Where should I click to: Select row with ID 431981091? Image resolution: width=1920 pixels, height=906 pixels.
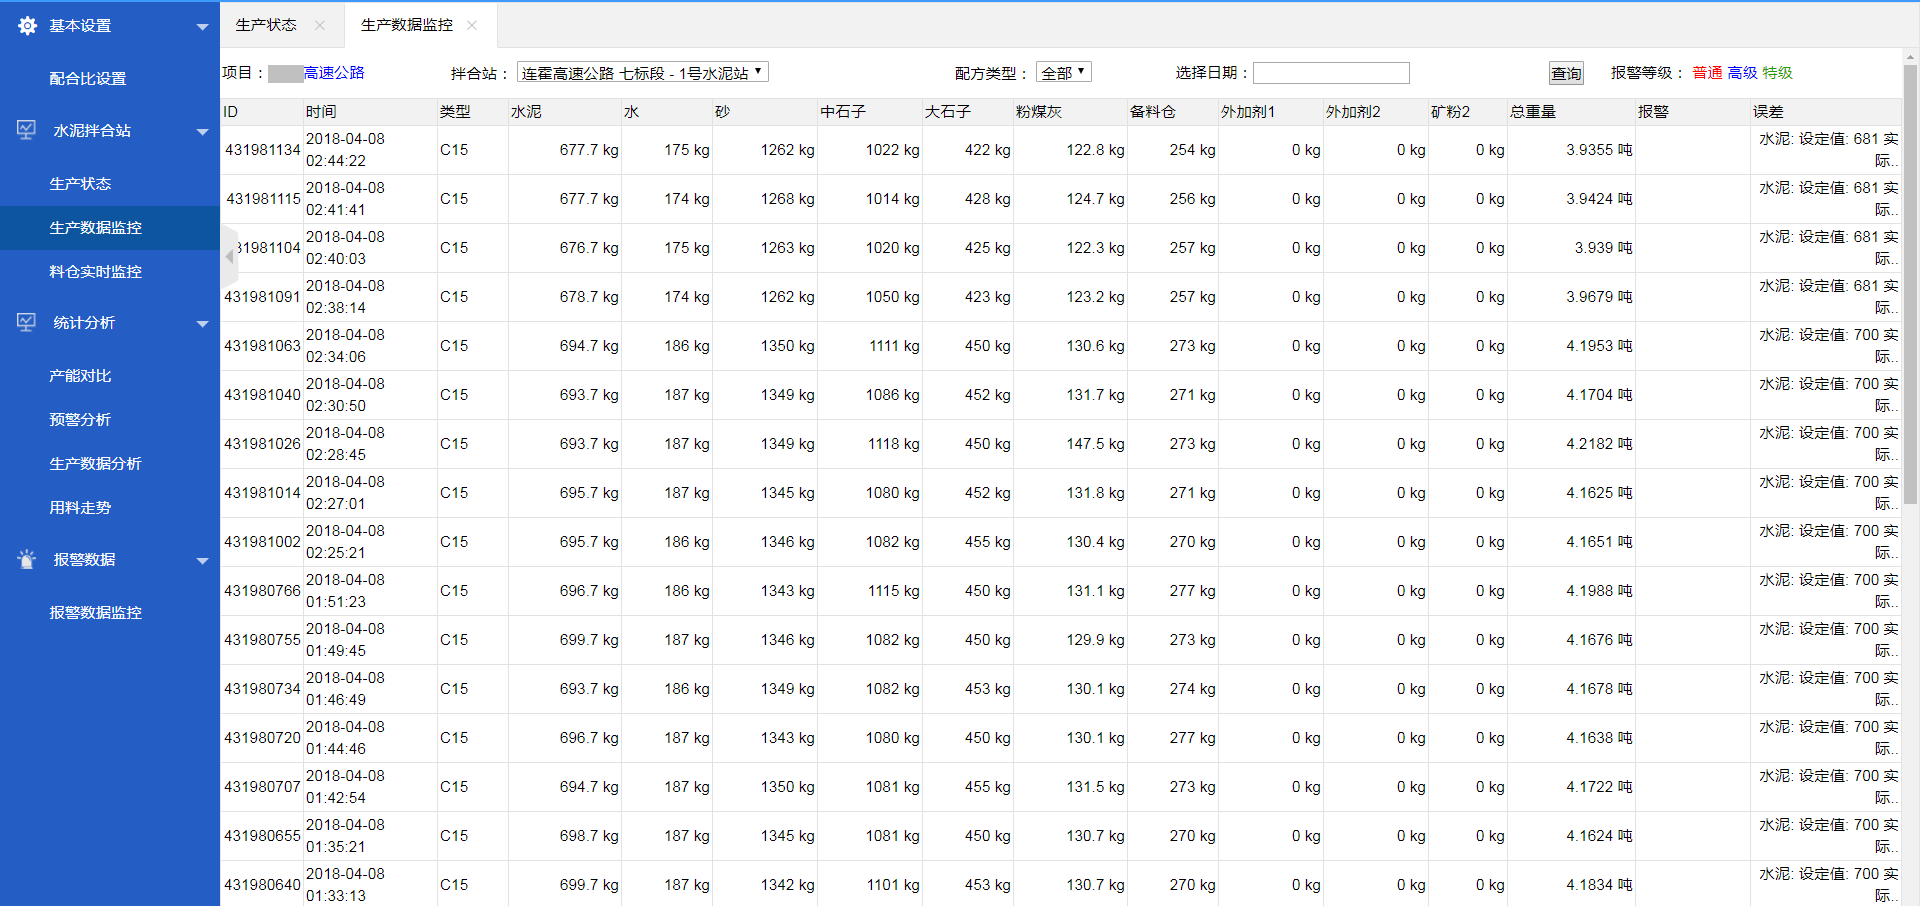(1060, 297)
